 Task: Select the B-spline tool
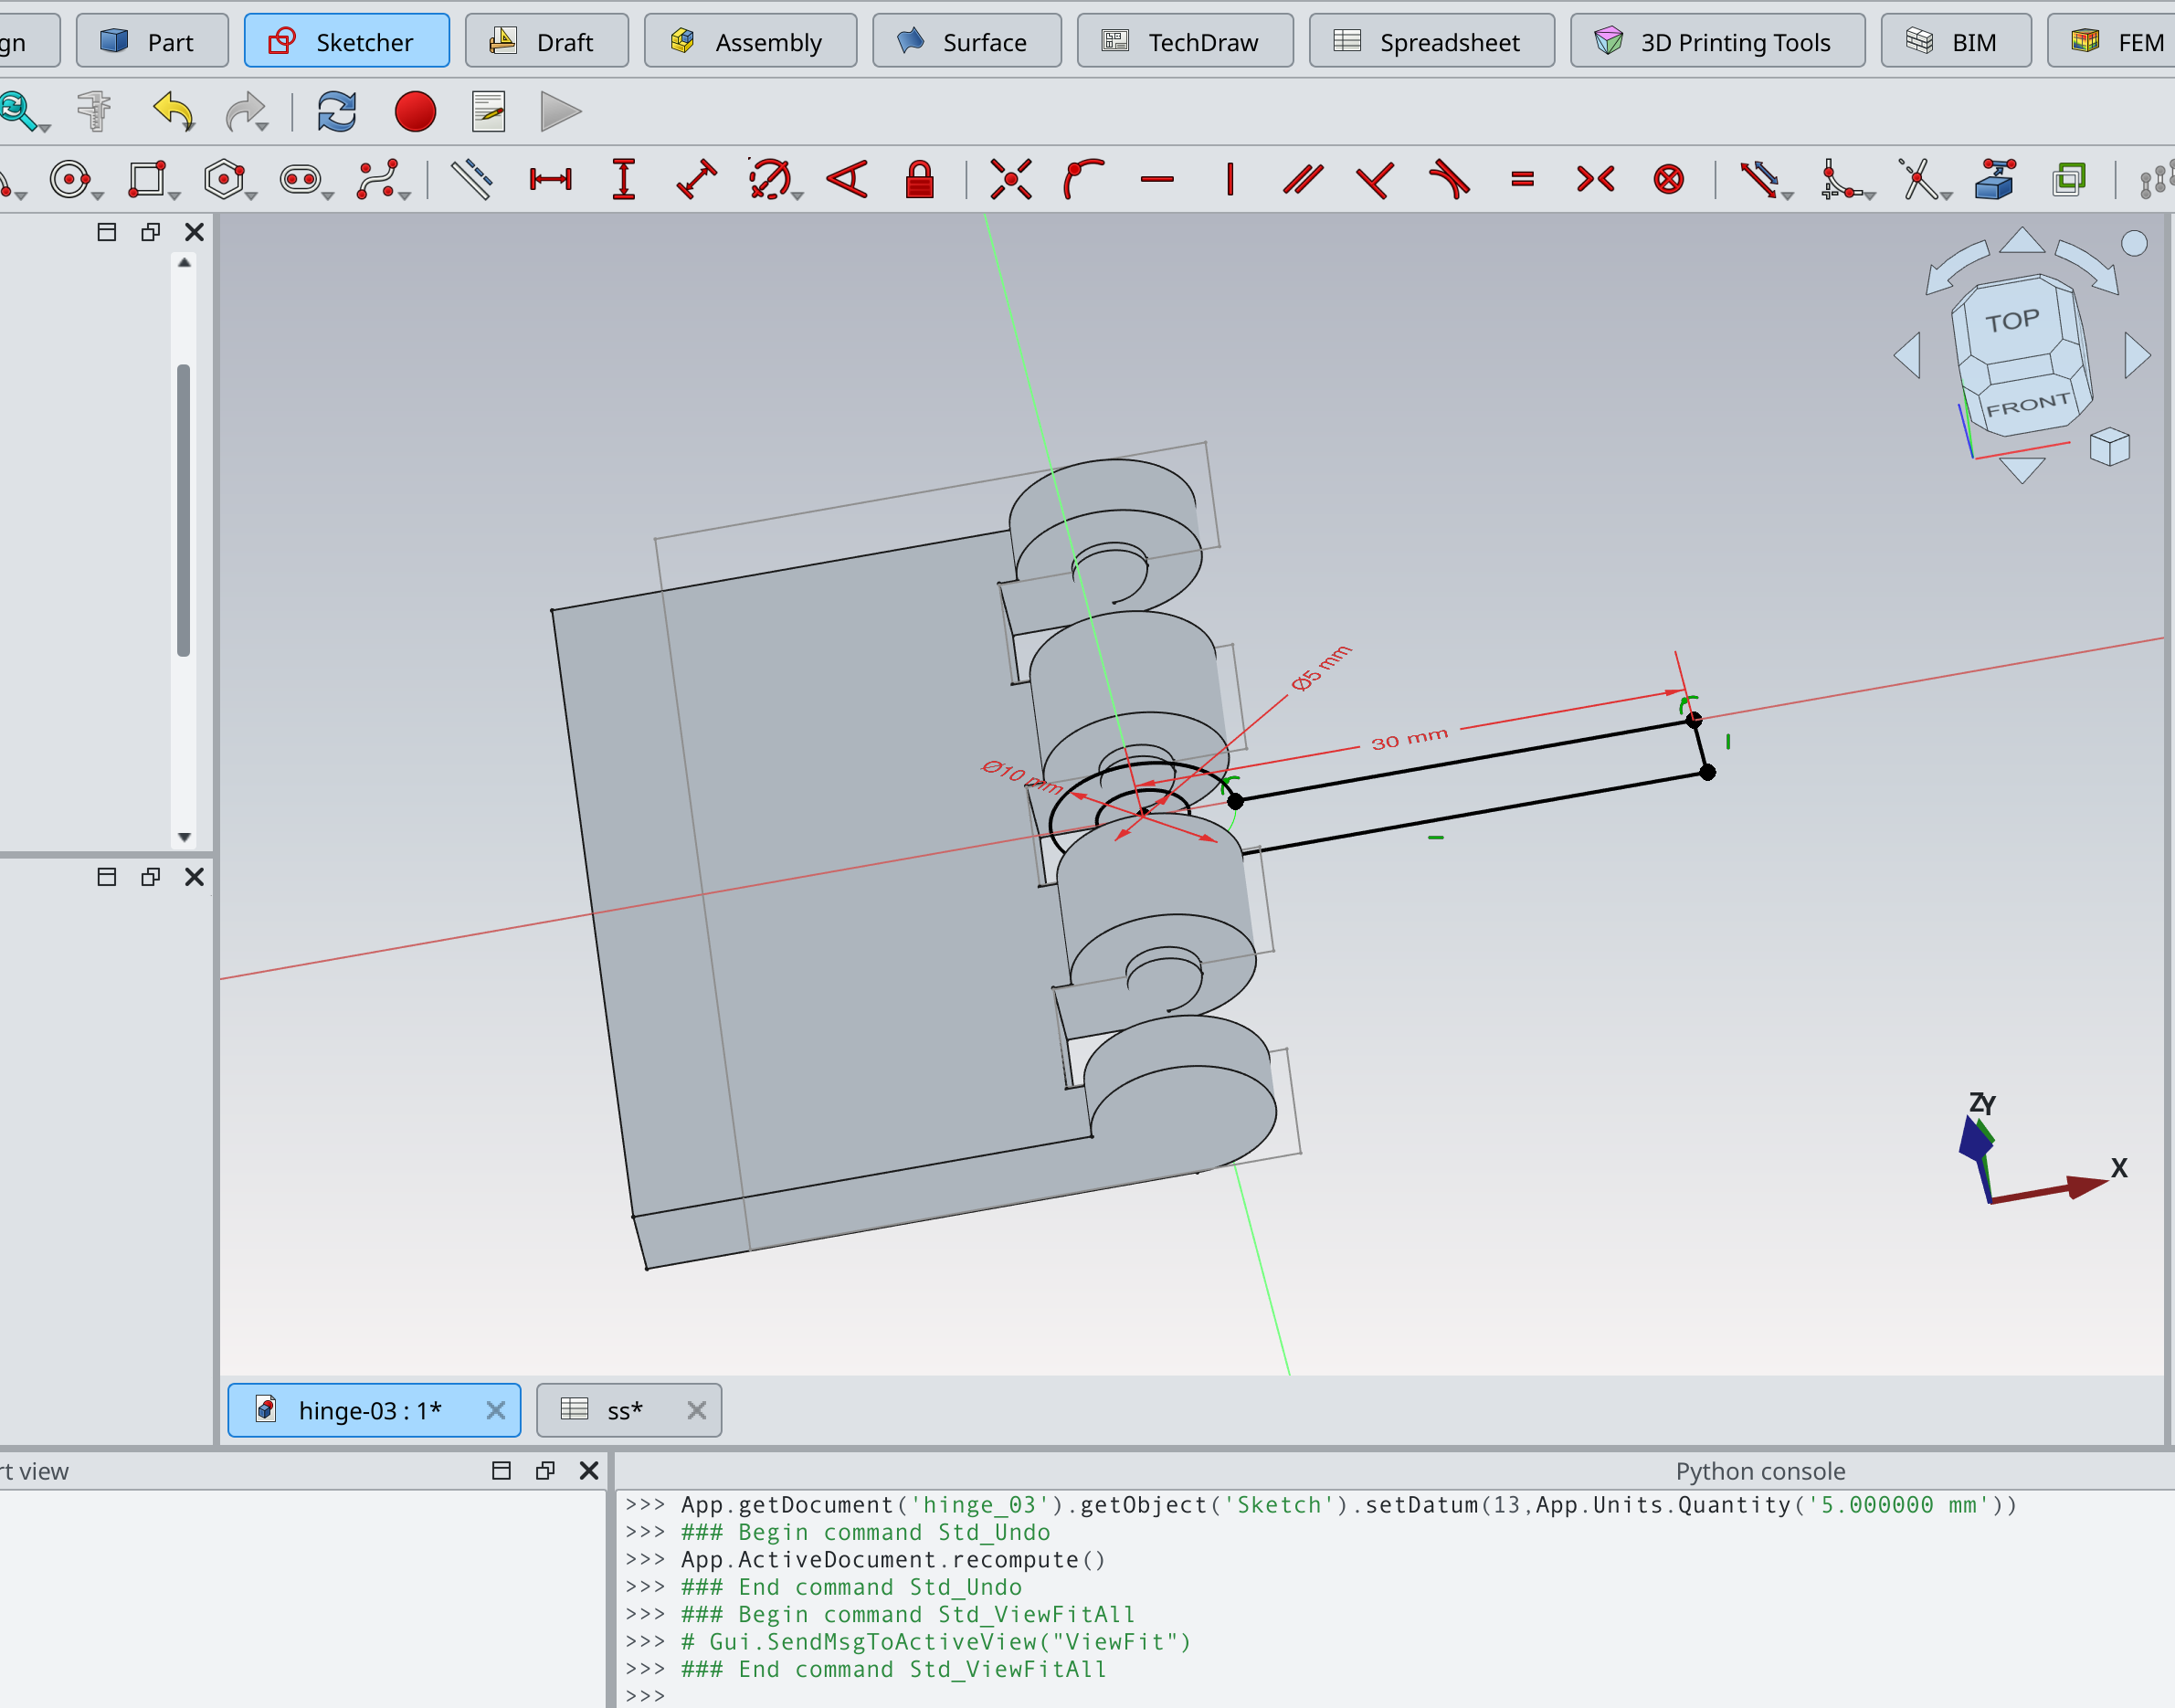click(378, 180)
